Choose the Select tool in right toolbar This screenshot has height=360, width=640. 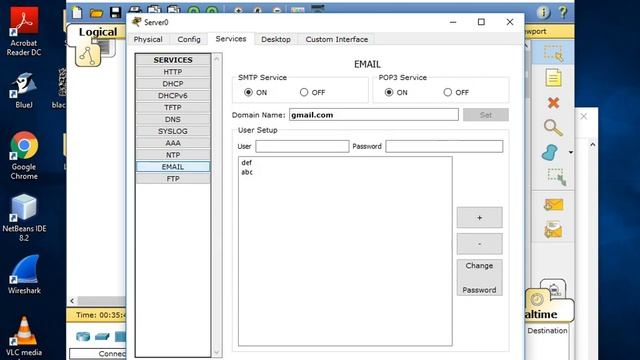[553, 53]
